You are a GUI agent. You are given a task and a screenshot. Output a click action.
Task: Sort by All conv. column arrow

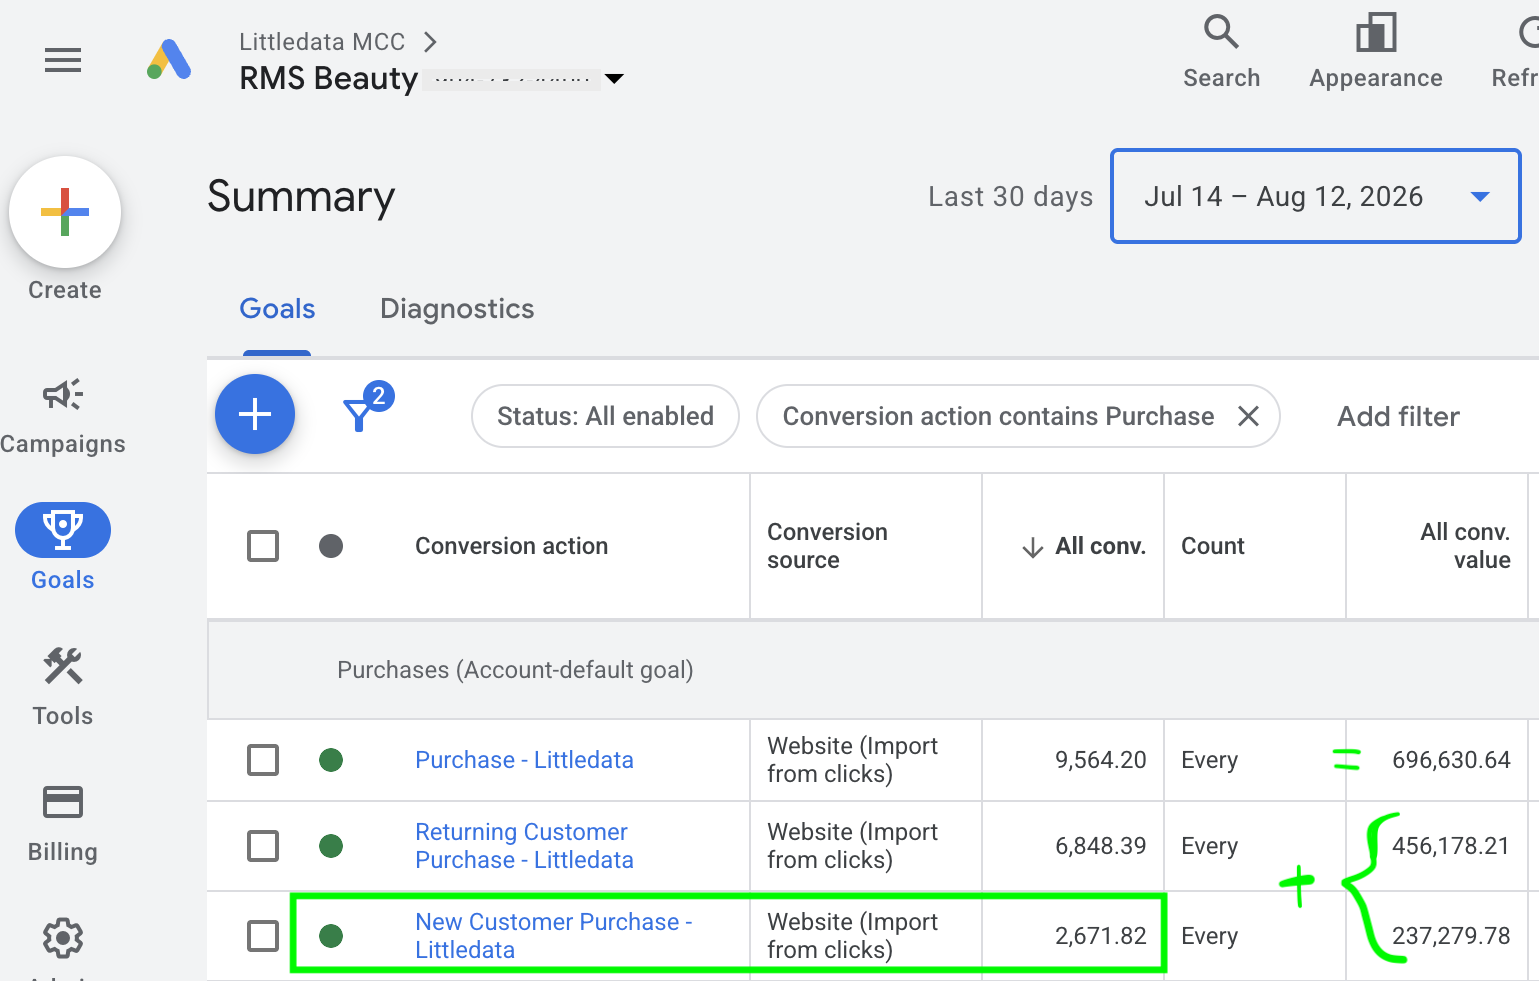(1033, 547)
